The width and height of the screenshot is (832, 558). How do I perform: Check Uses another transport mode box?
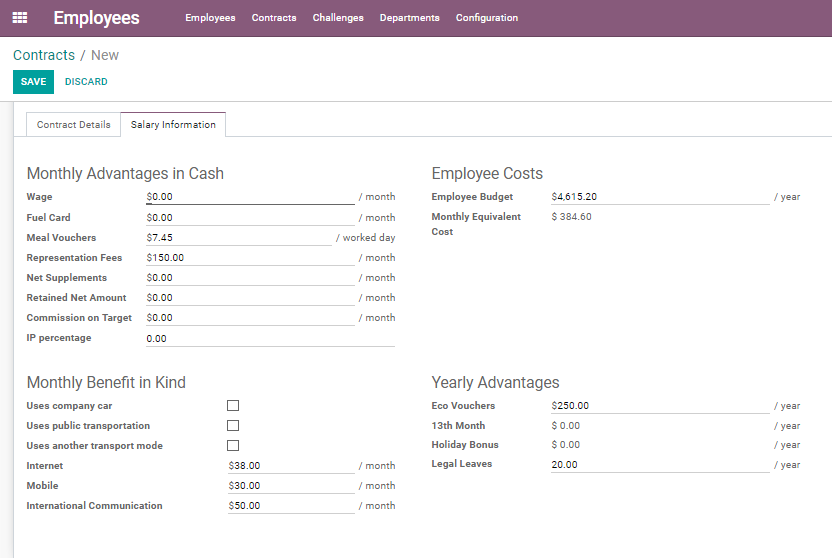(233, 446)
